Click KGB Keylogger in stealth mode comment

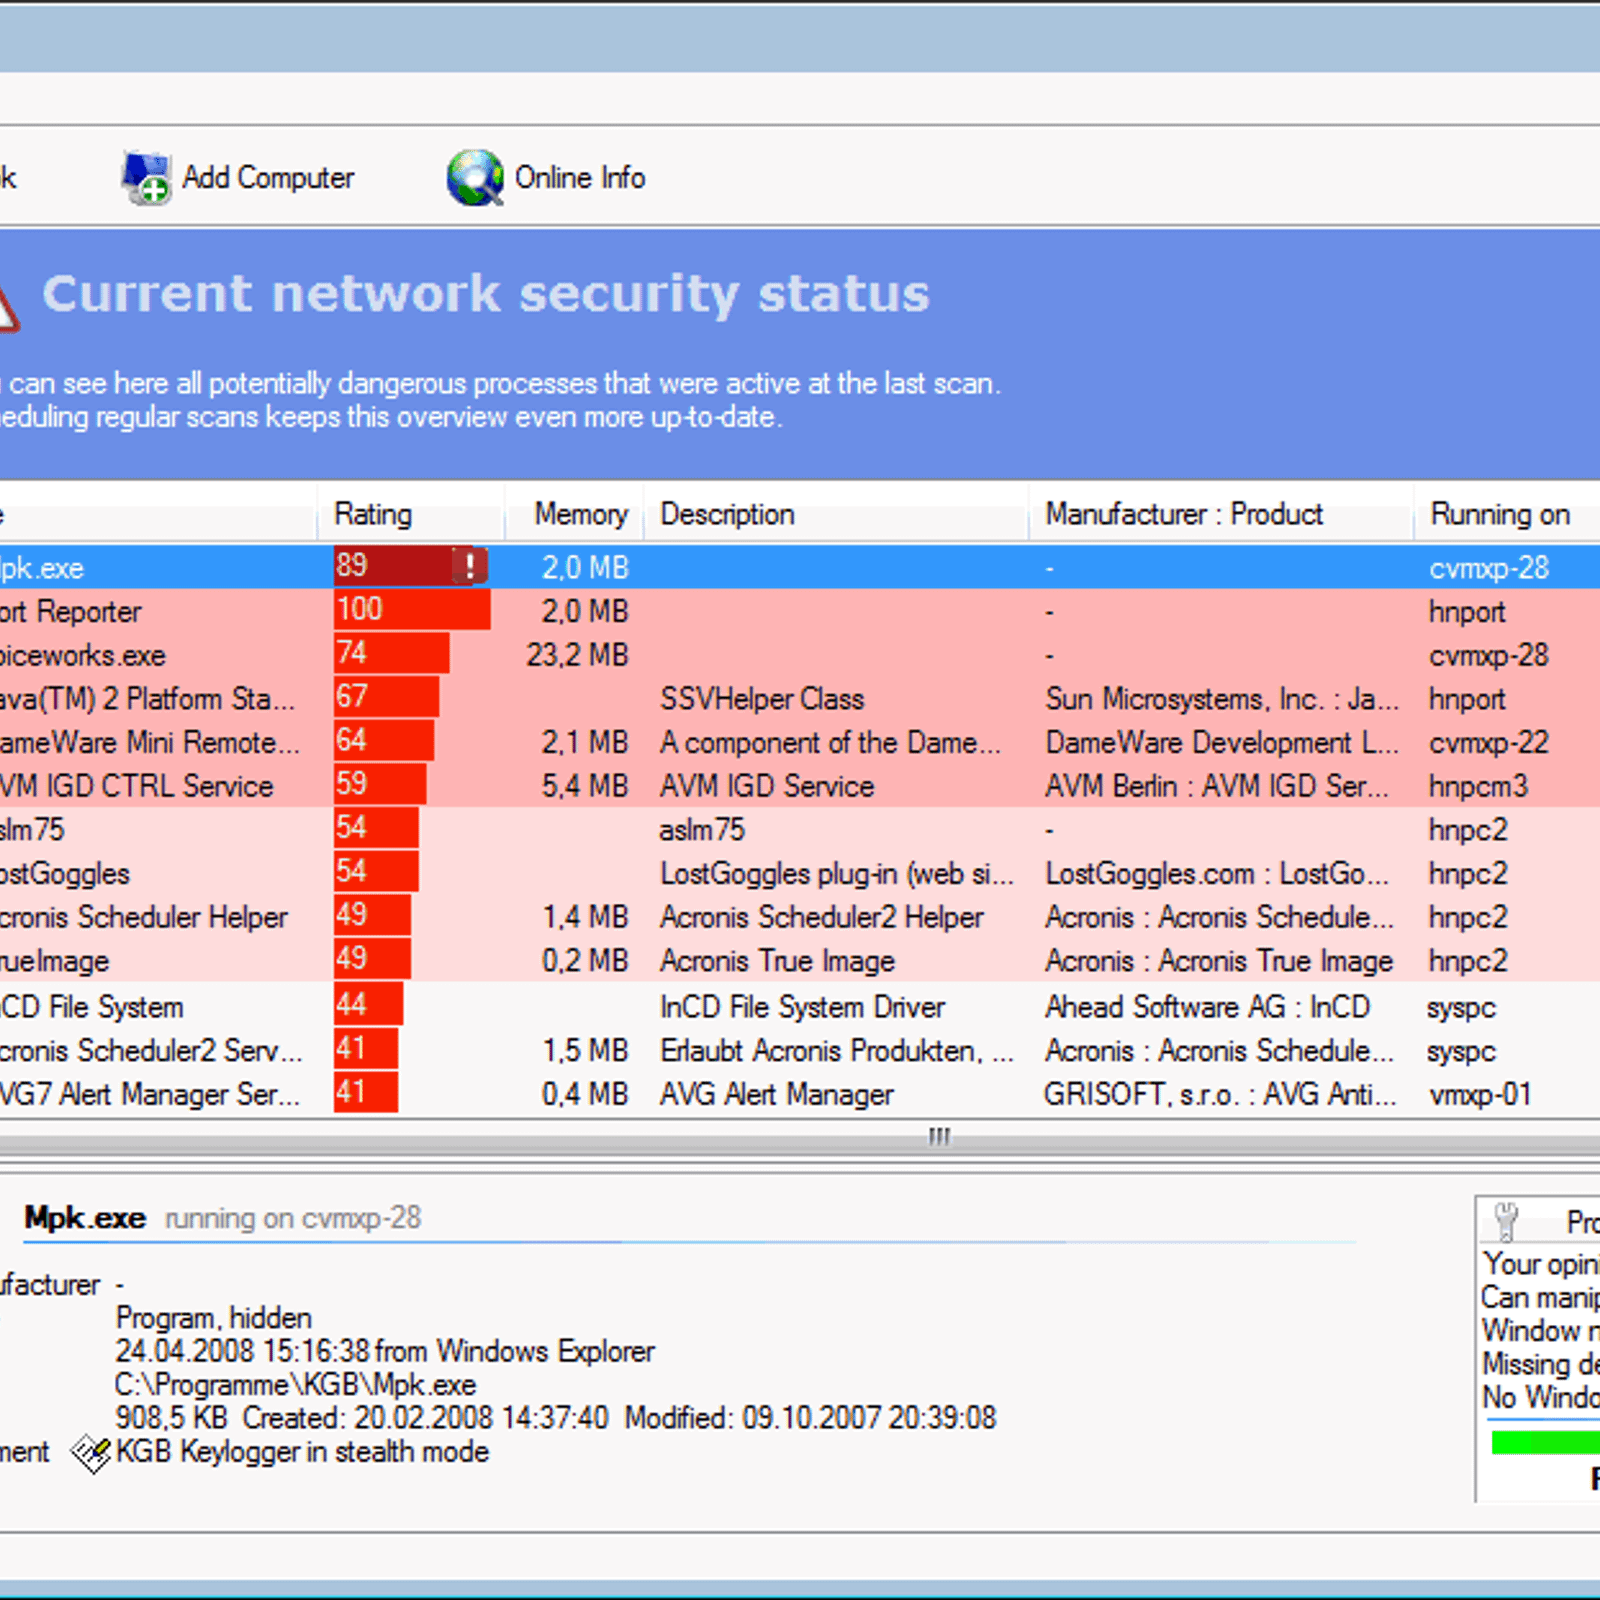pos(302,1452)
